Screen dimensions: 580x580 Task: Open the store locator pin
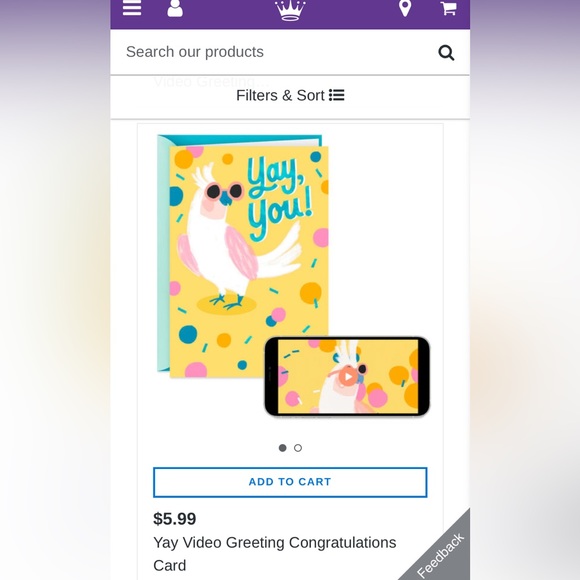point(405,8)
